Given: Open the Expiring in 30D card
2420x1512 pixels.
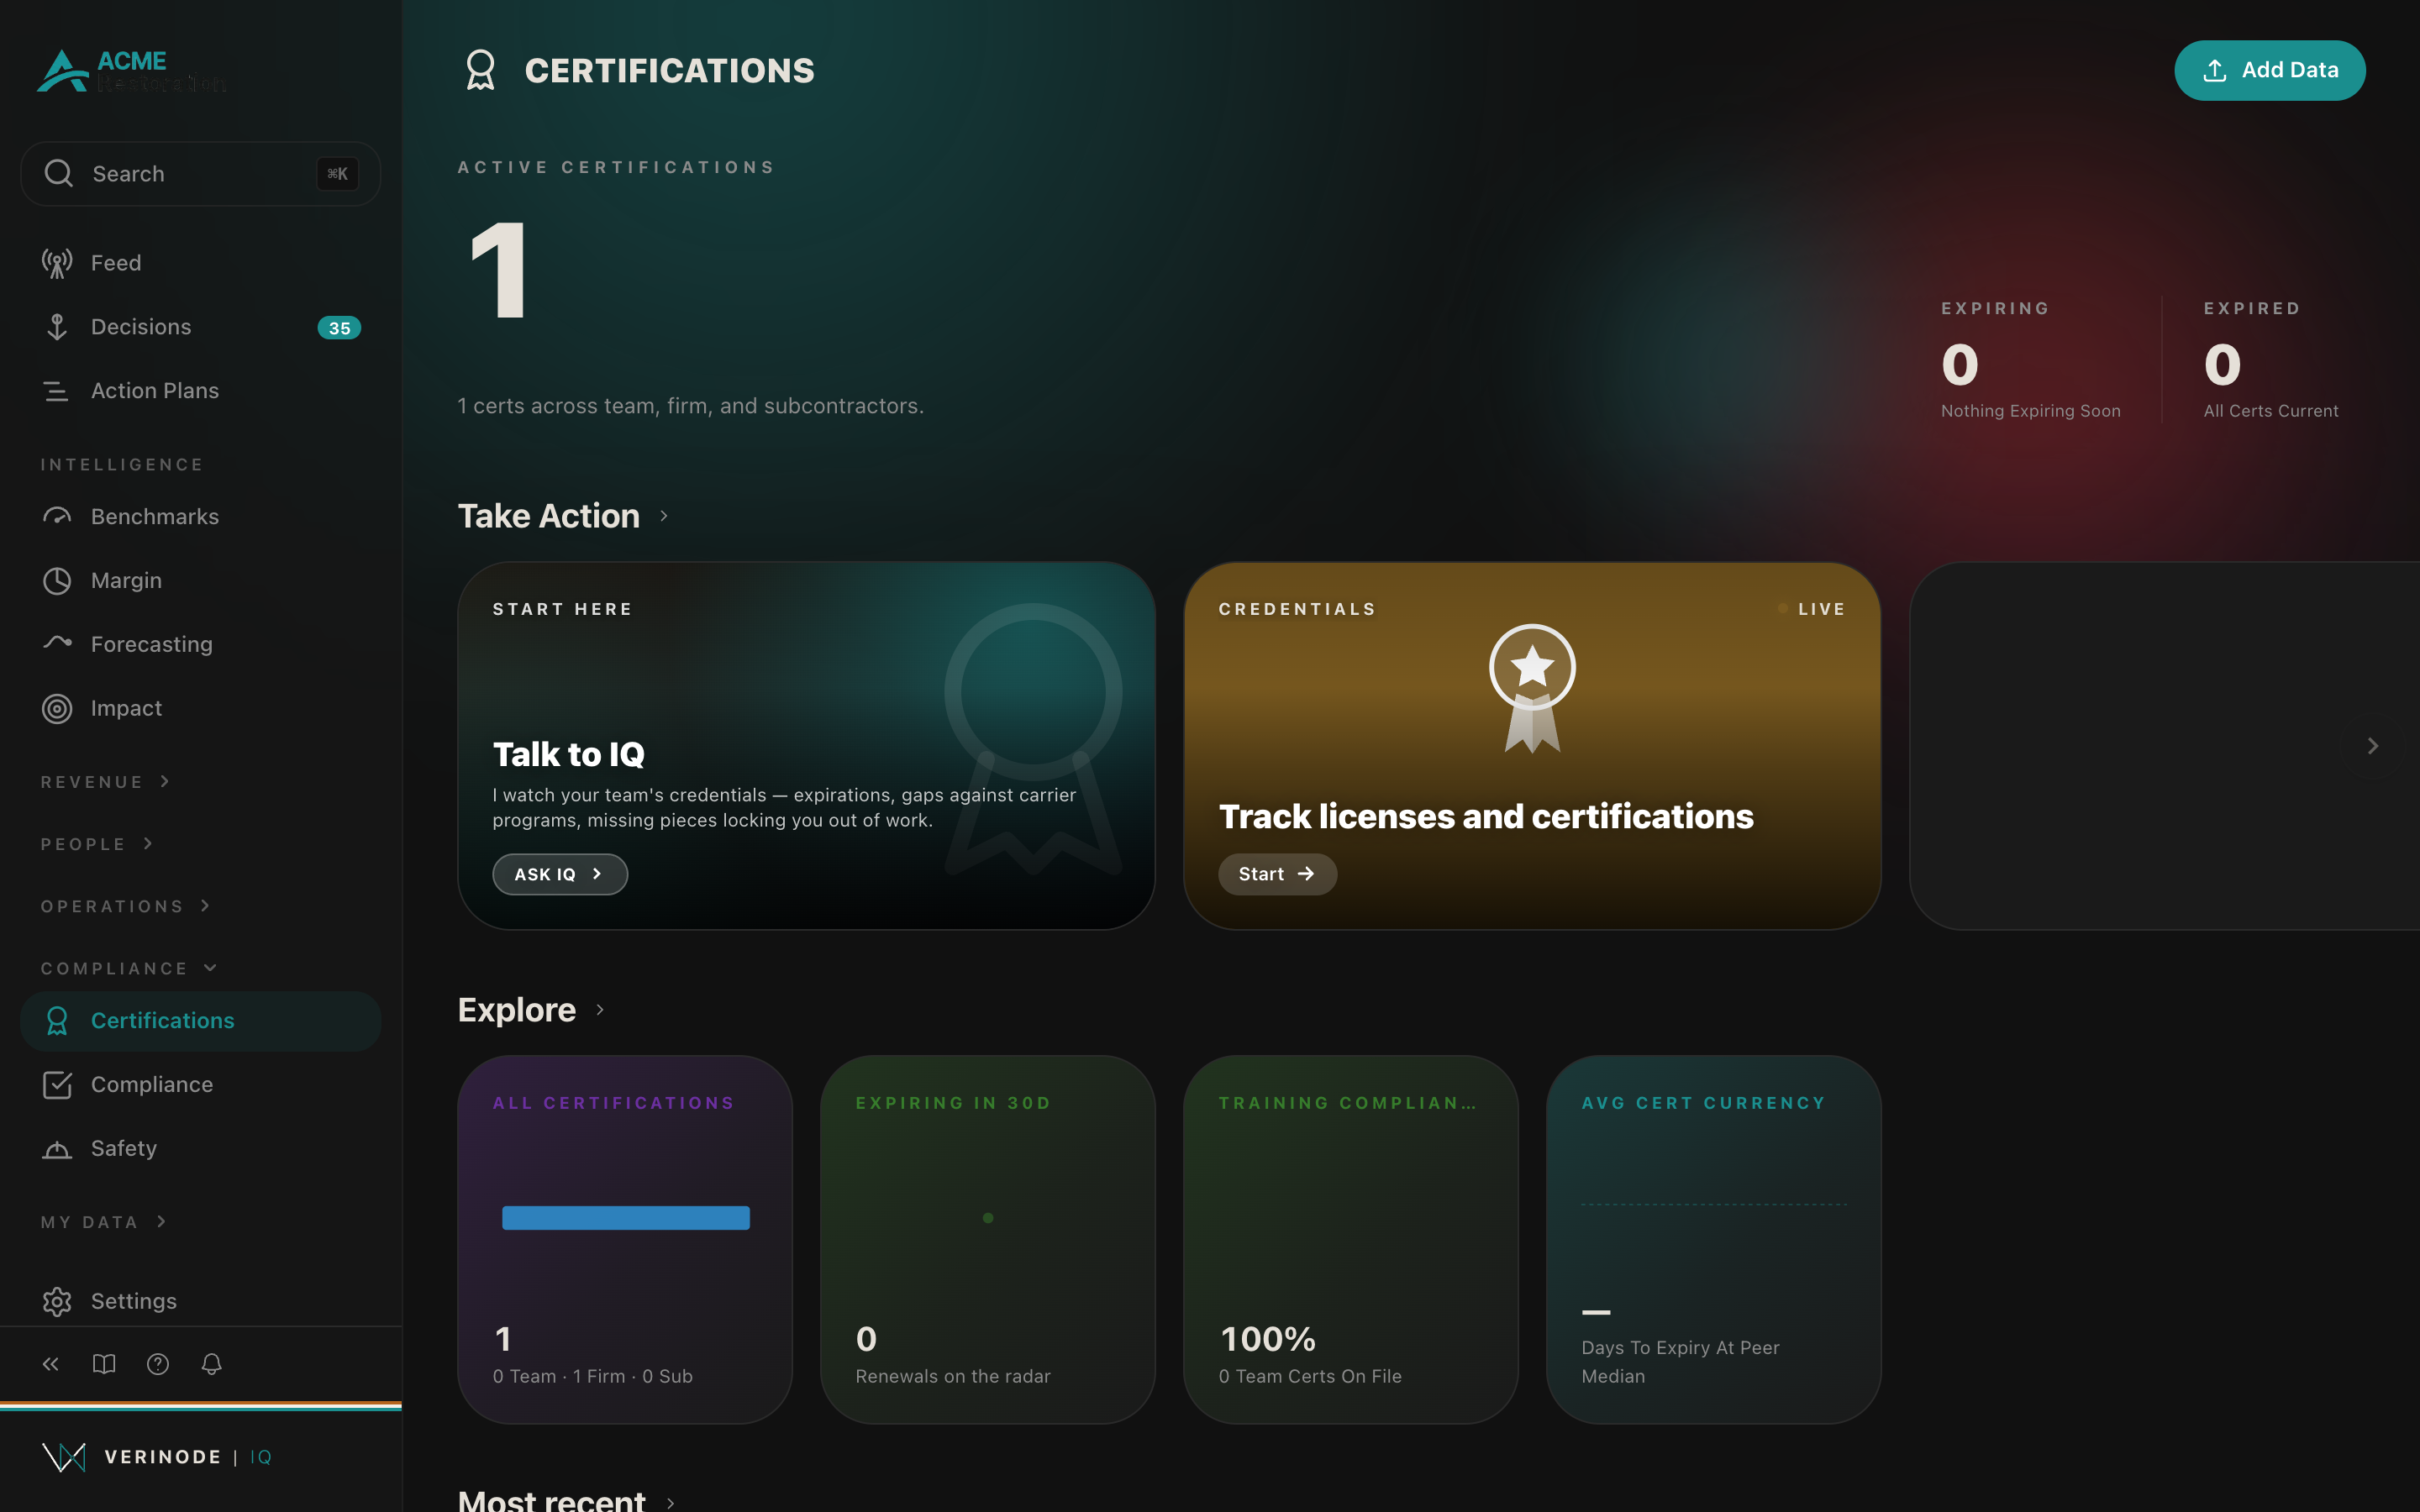Looking at the screenshot, I should coord(988,1240).
